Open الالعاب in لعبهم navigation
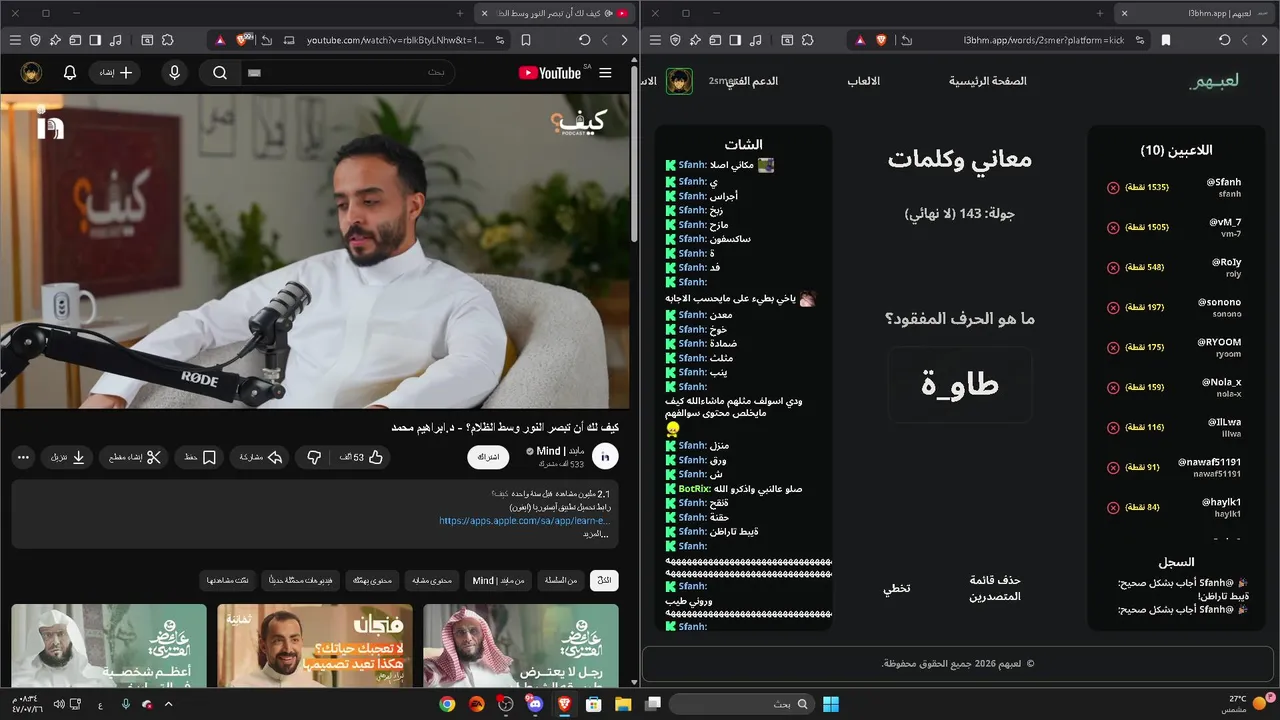Viewport: 1280px width, 720px height. point(864,81)
